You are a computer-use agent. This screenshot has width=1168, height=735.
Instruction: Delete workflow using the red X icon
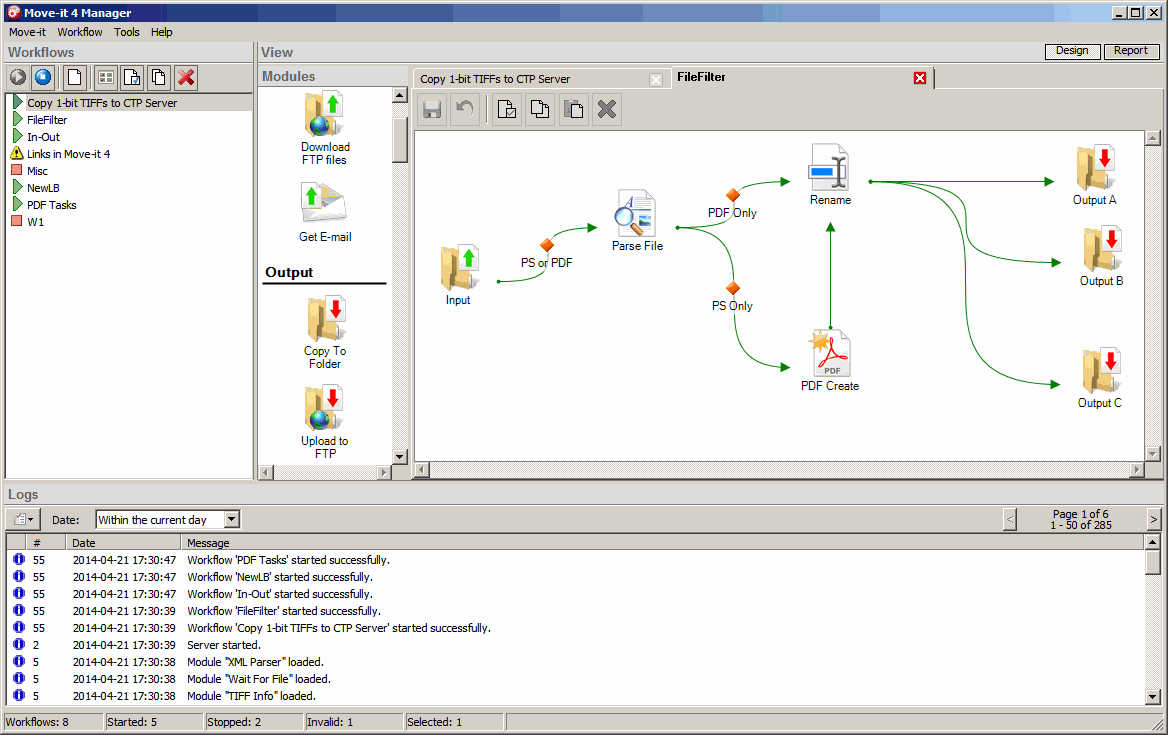coord(186,77)
